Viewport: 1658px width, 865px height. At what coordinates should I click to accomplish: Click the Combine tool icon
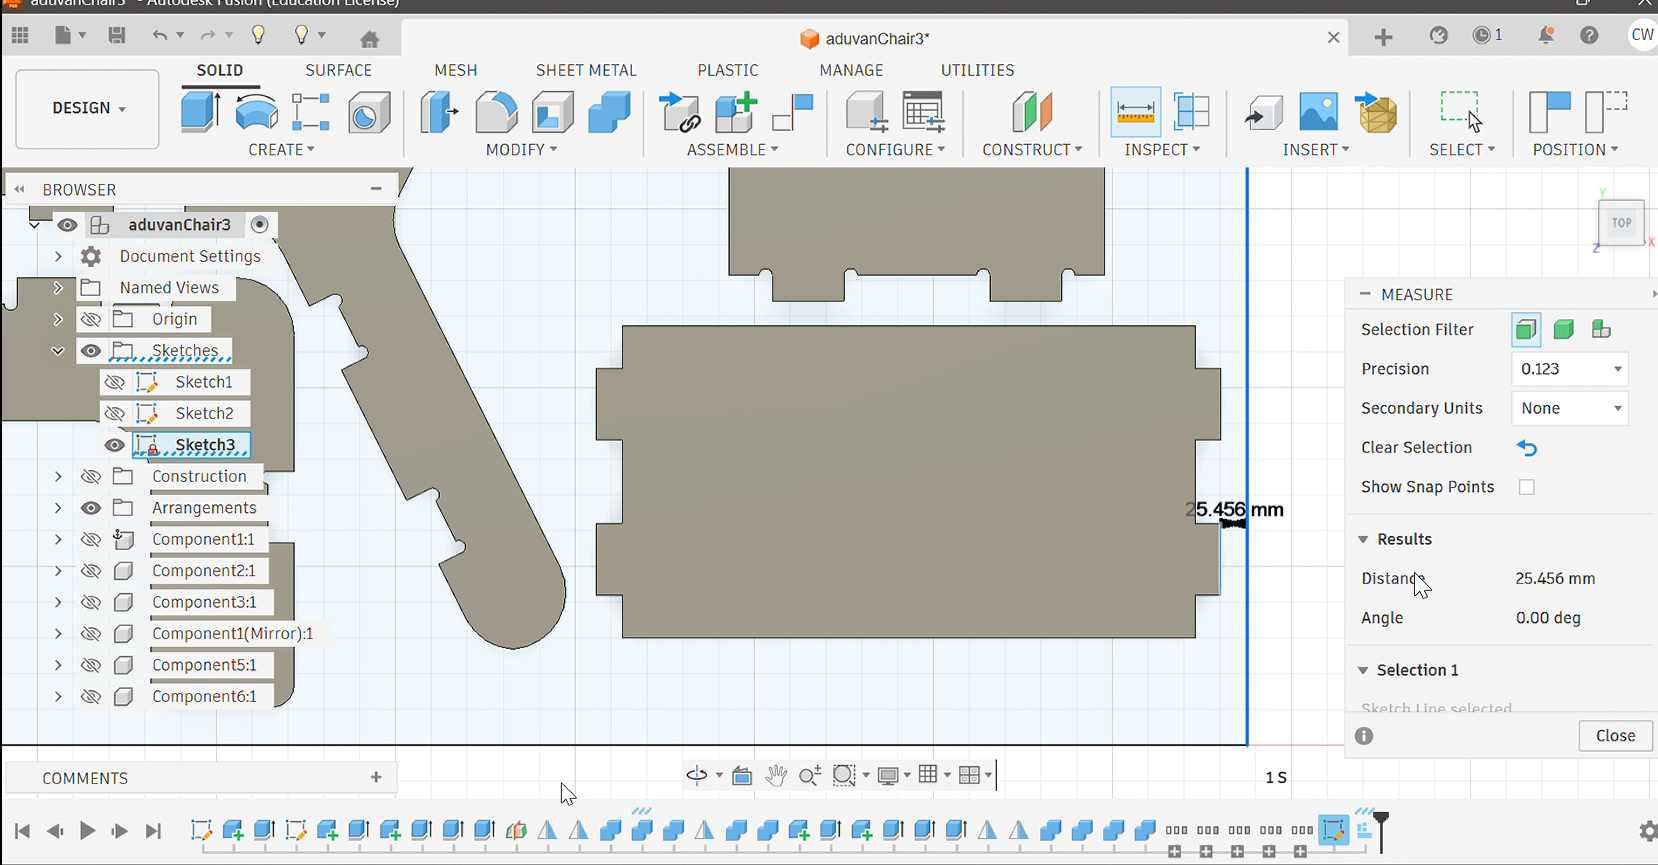[609, 112]
